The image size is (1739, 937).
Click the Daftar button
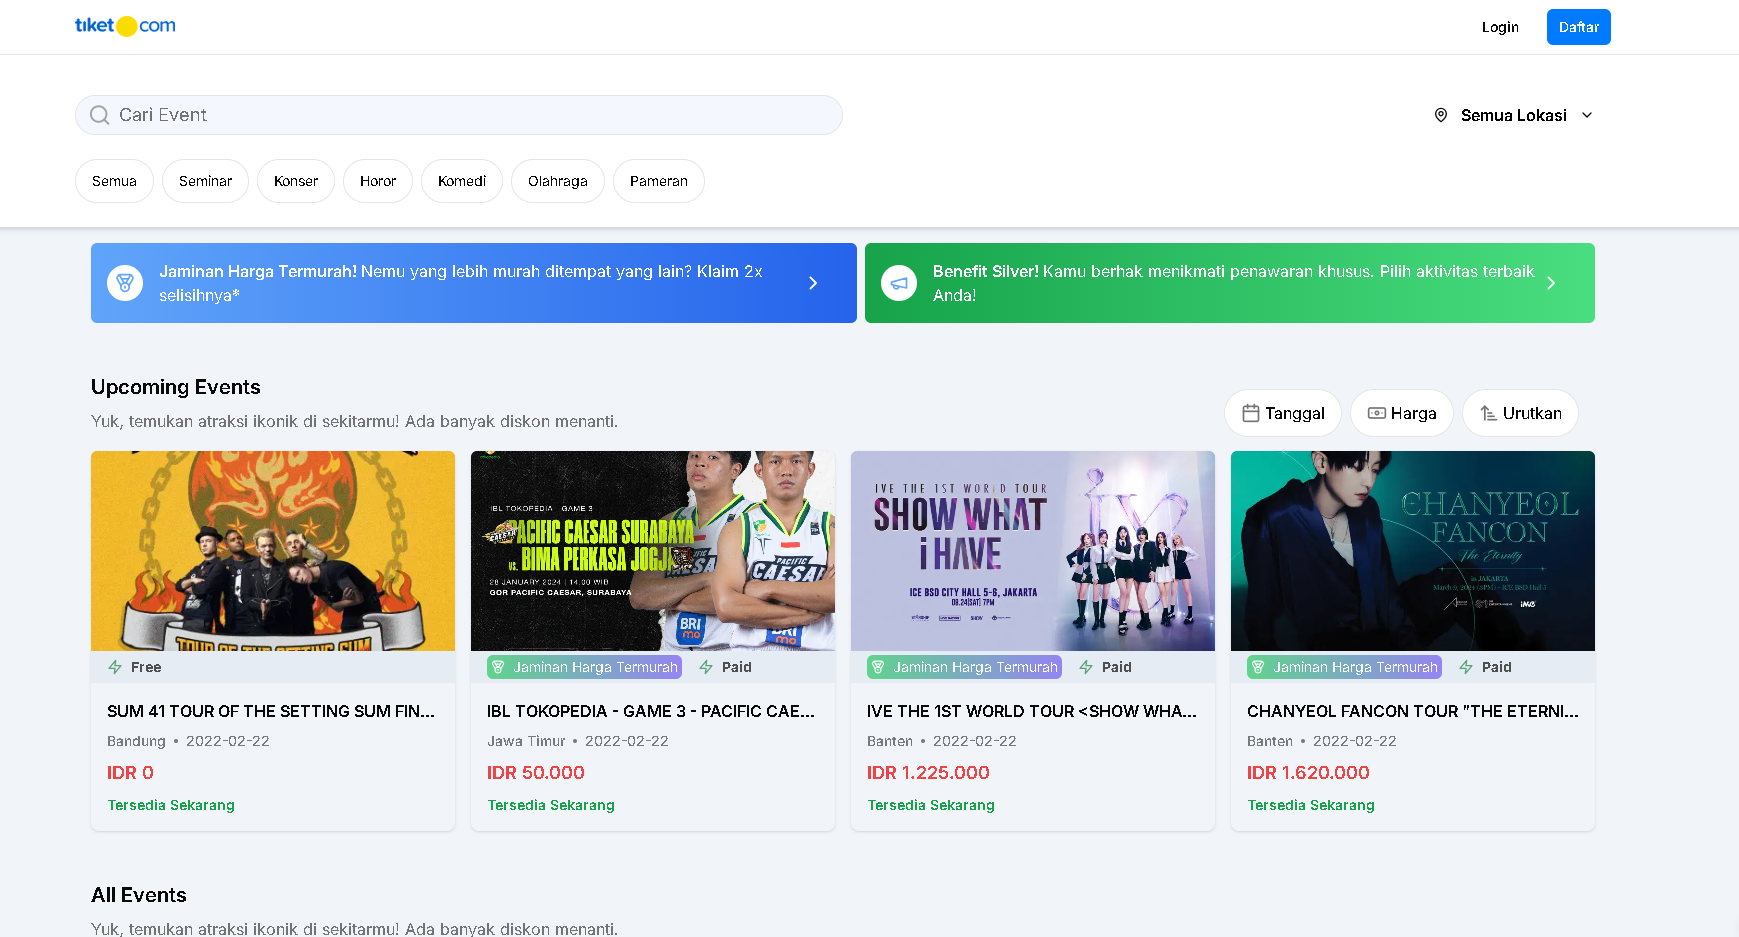point(1579,27)
